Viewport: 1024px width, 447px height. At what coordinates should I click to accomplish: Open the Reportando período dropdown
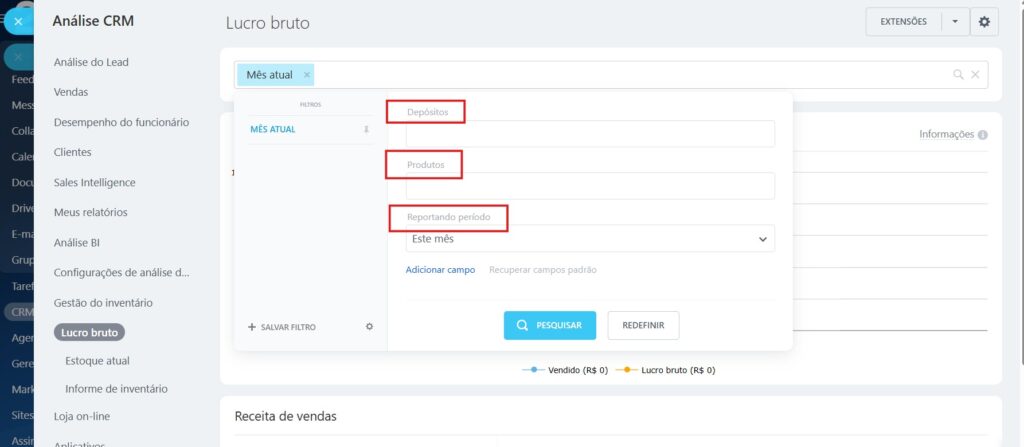pos(590,239)
